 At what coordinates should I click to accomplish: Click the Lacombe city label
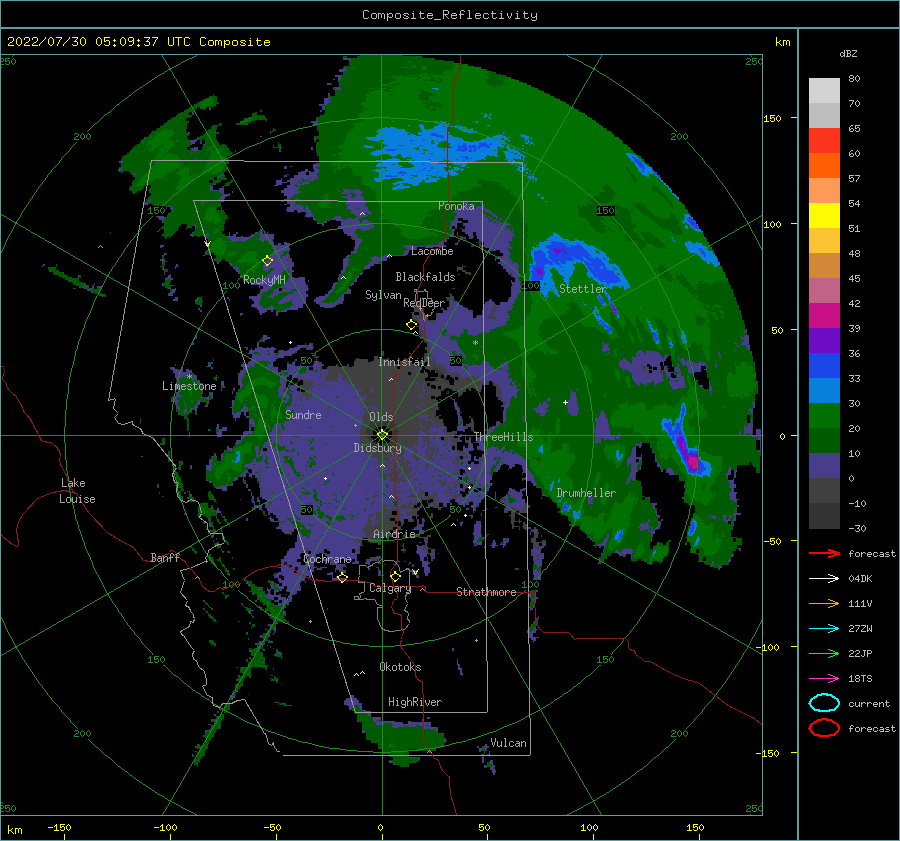[432, 251]
